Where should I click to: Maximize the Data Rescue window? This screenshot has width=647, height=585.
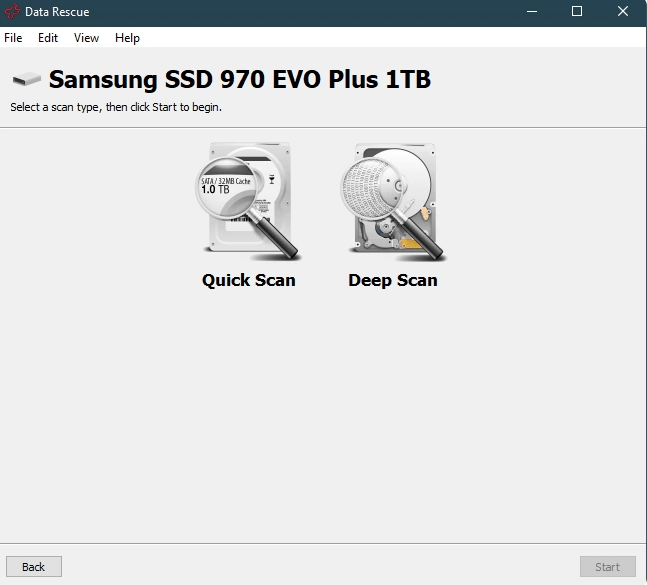[577, 12]
